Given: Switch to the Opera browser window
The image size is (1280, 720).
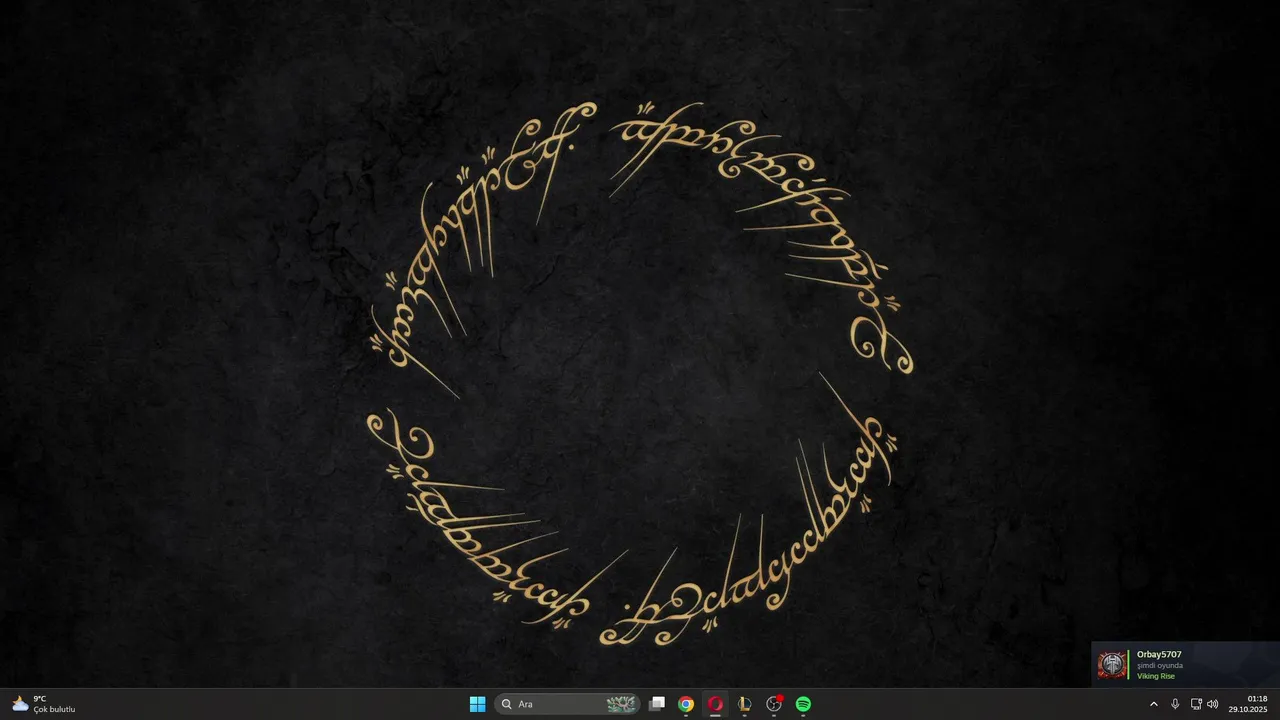Looking at the screenshot, I should pos(715,704).
